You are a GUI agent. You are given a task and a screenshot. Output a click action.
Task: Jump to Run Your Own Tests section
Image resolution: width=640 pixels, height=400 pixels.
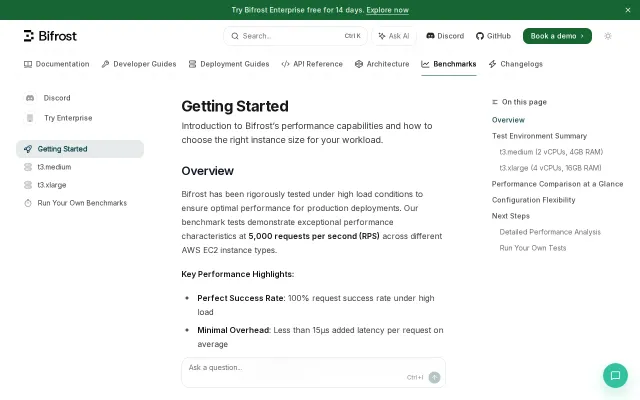click(533, 248)
